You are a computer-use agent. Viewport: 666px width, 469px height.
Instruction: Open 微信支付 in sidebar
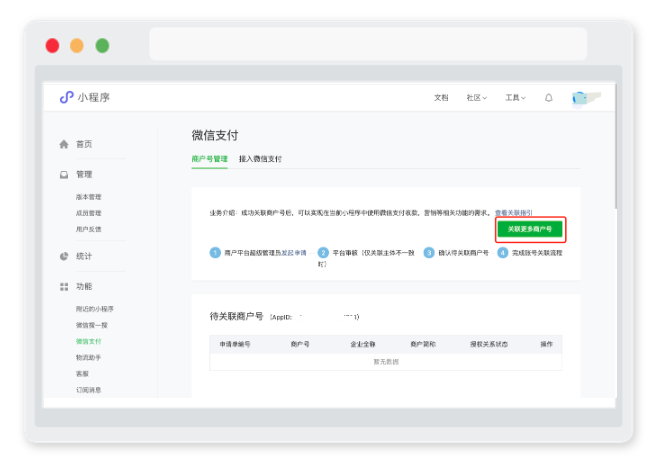pos(88,341)
